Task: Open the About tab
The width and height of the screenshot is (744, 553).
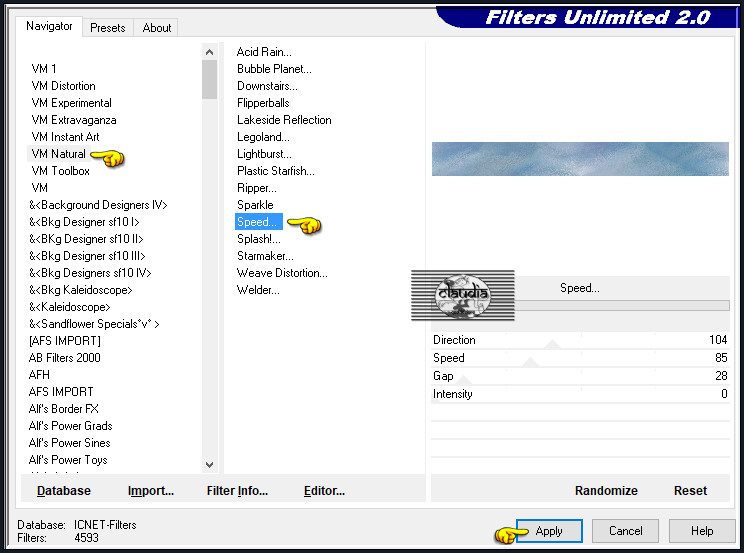Action: (x=157, y=28)
